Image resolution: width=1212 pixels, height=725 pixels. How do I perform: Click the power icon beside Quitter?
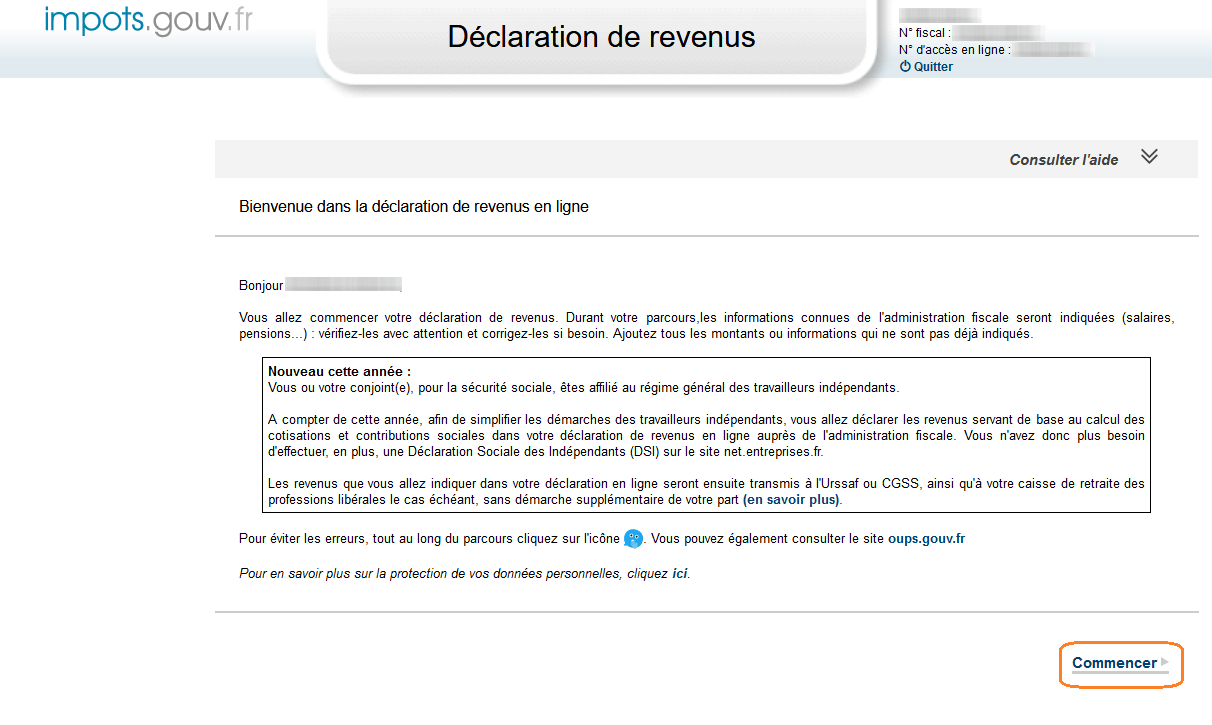[x=905, y=67]
